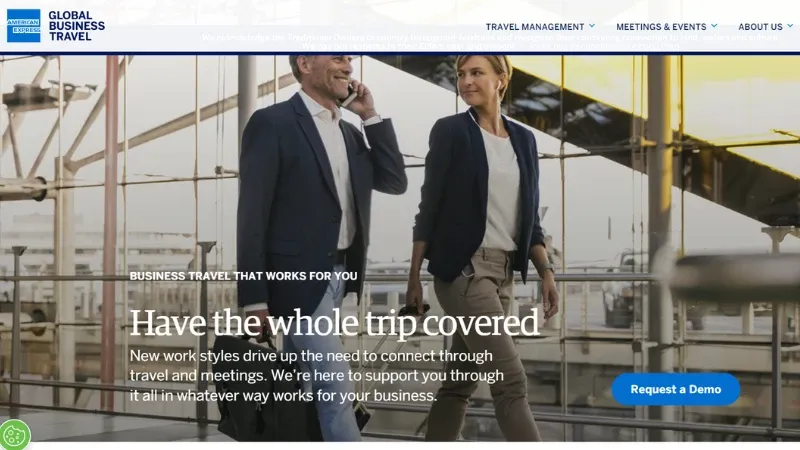Open the Meetings & Events menu
The width and height of the screenshot is (800, 450).
[661, 27]
